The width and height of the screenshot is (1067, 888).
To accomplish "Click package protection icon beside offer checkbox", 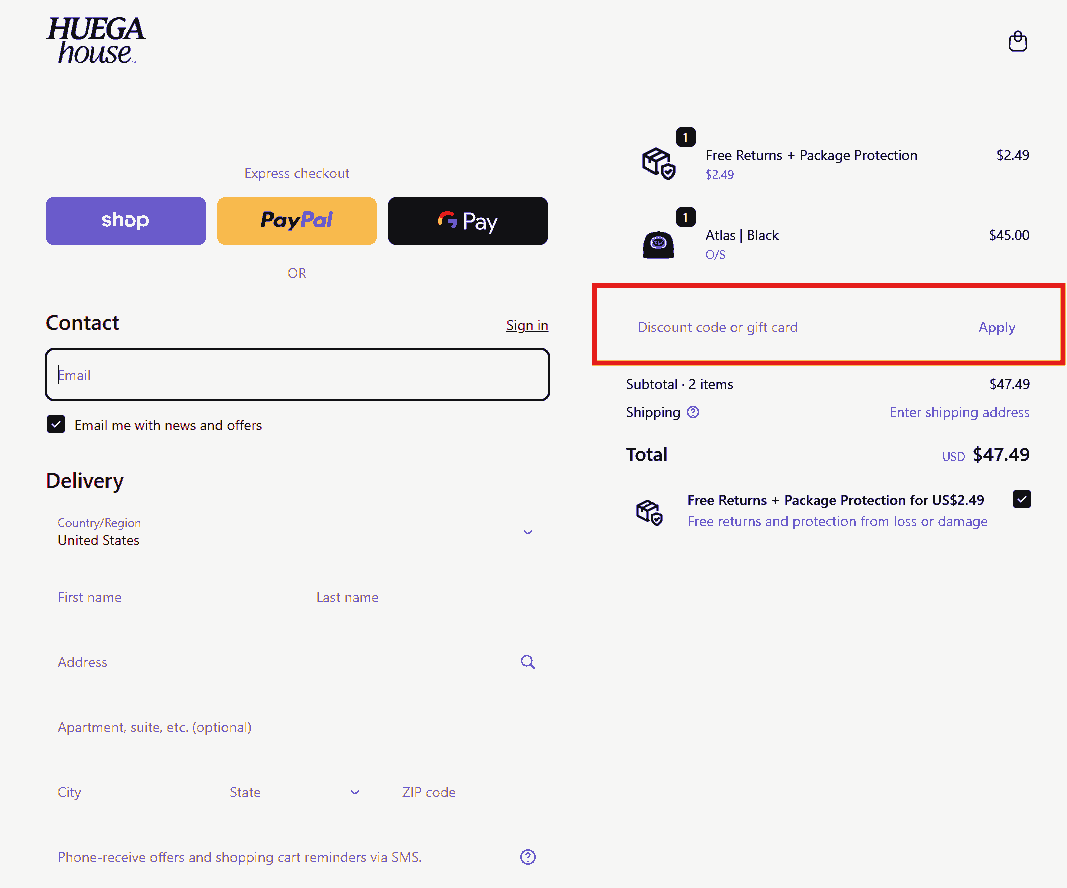I will (649, 512).
